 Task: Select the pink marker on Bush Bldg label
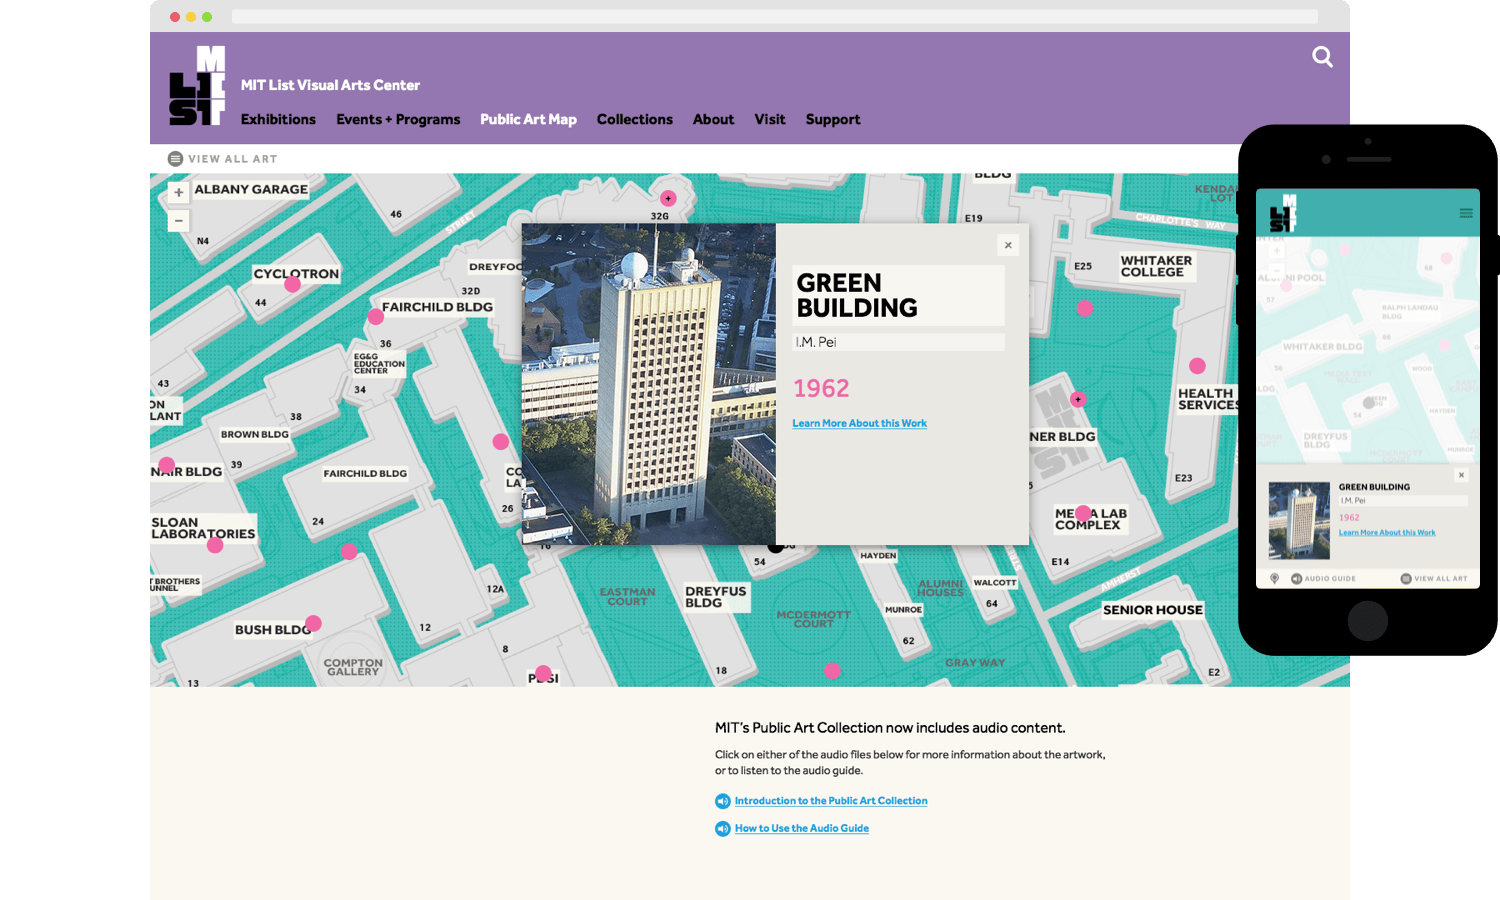pos(313,623)
